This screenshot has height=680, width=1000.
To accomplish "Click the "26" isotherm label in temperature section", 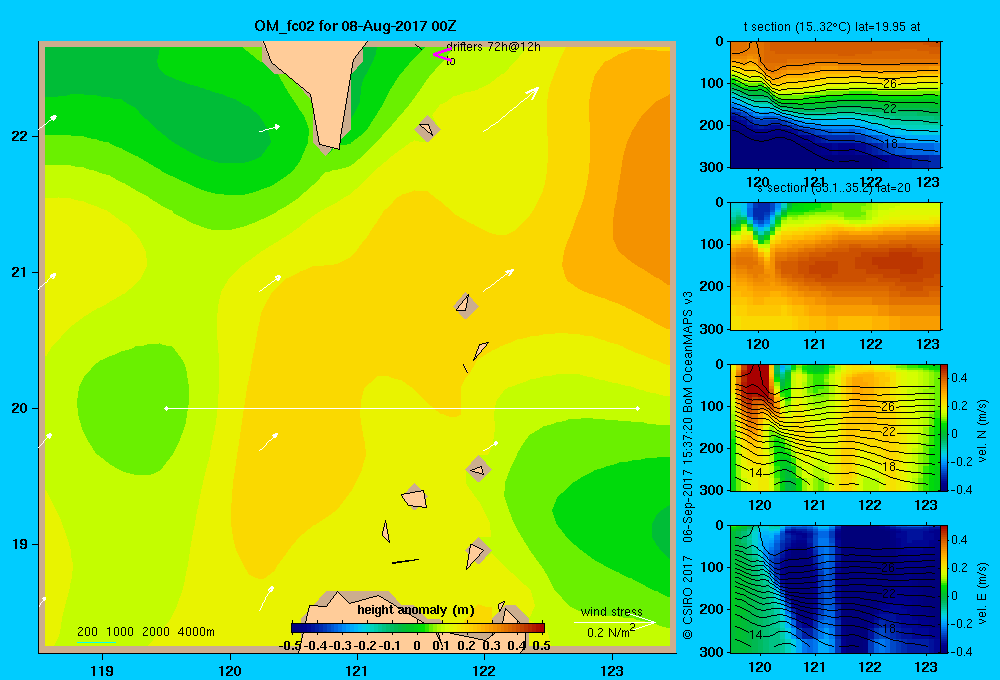I will pyautogui.click(x=890, y=84).
